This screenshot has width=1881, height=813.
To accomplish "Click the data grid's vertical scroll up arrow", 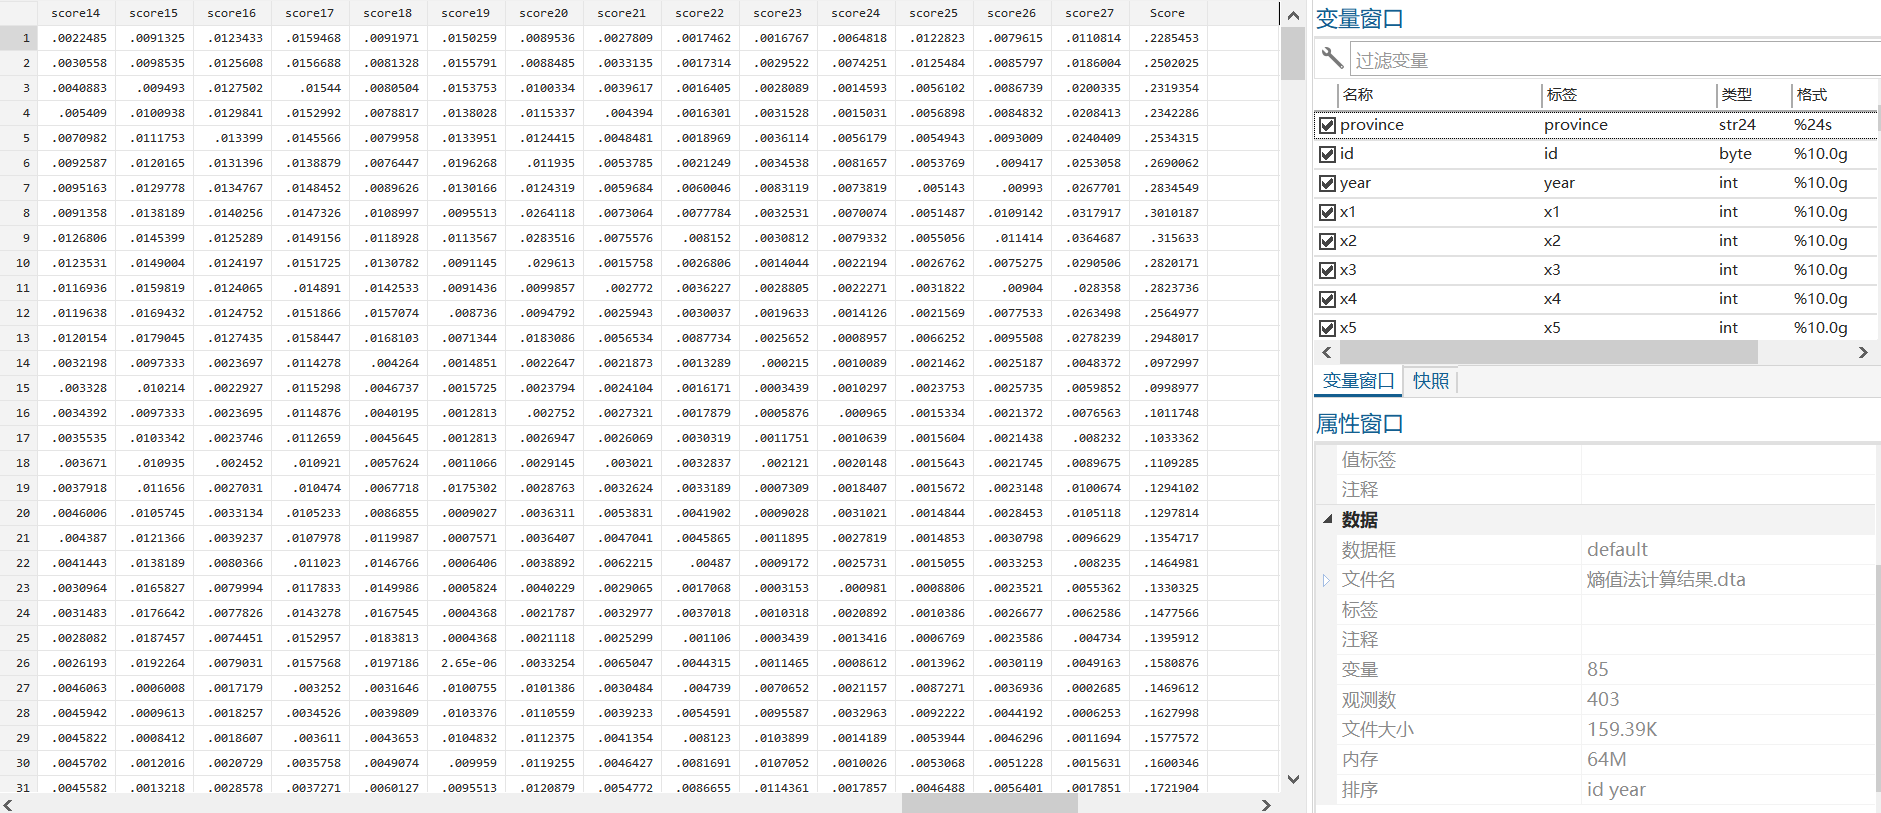I will click(1293, 15).
